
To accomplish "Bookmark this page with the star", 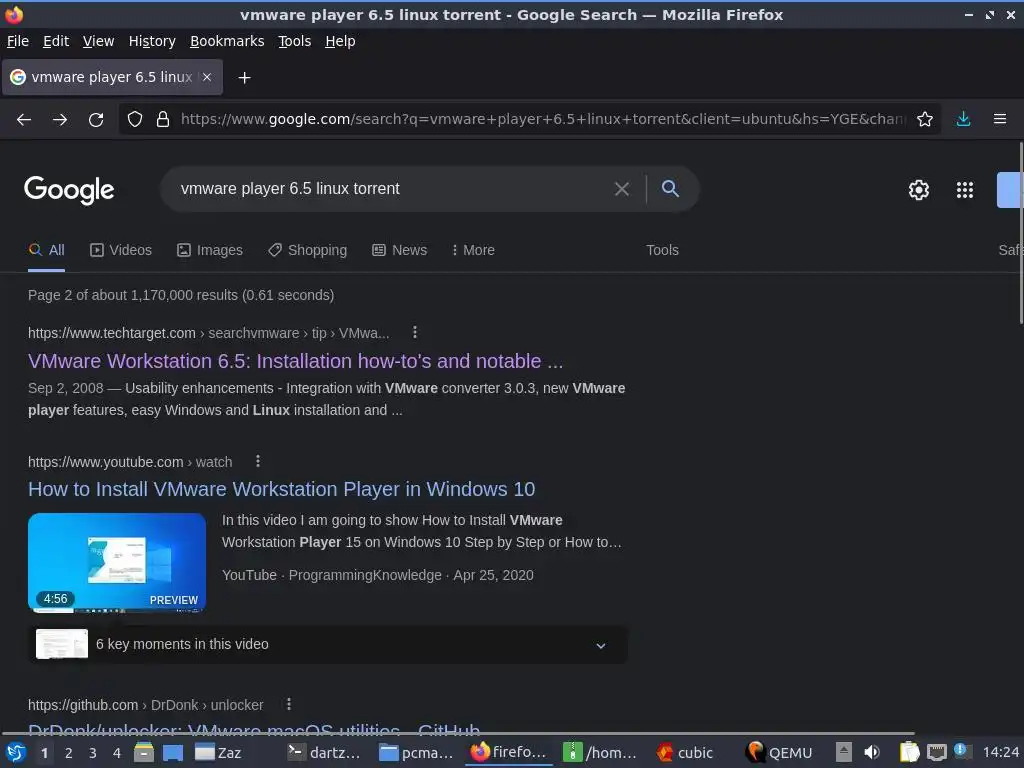I will tap(924, 120).
